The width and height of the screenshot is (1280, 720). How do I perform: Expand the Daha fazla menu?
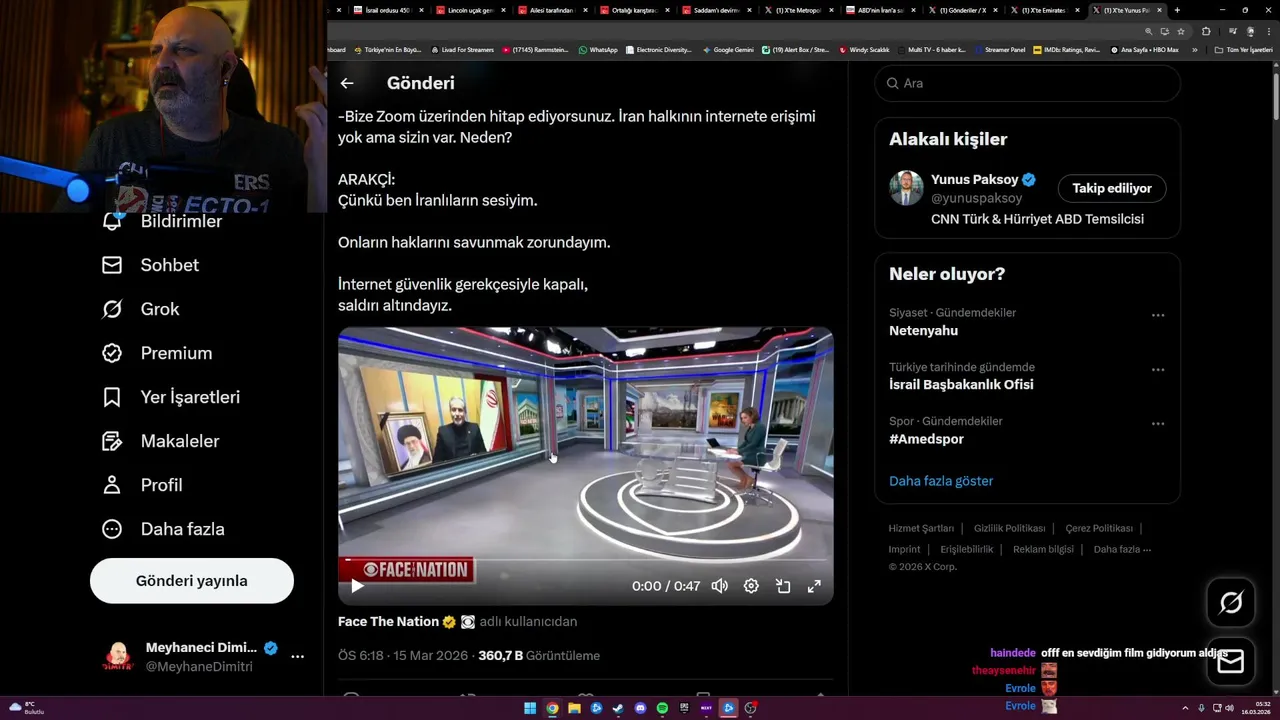point(164,529)
